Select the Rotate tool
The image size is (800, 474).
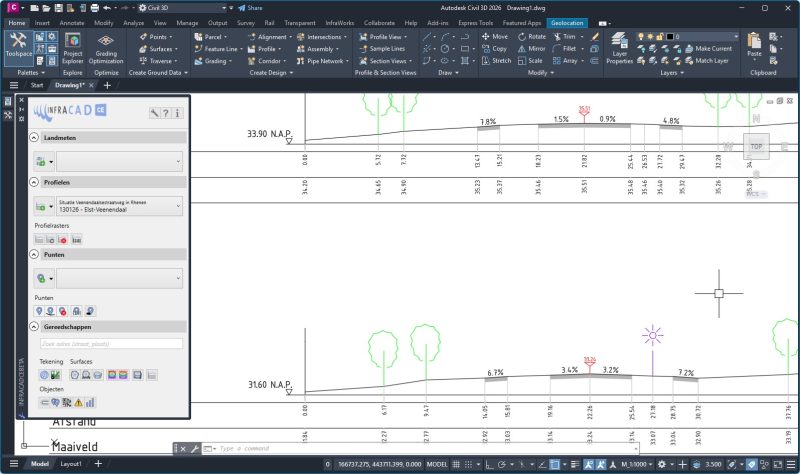click(532, 37)
